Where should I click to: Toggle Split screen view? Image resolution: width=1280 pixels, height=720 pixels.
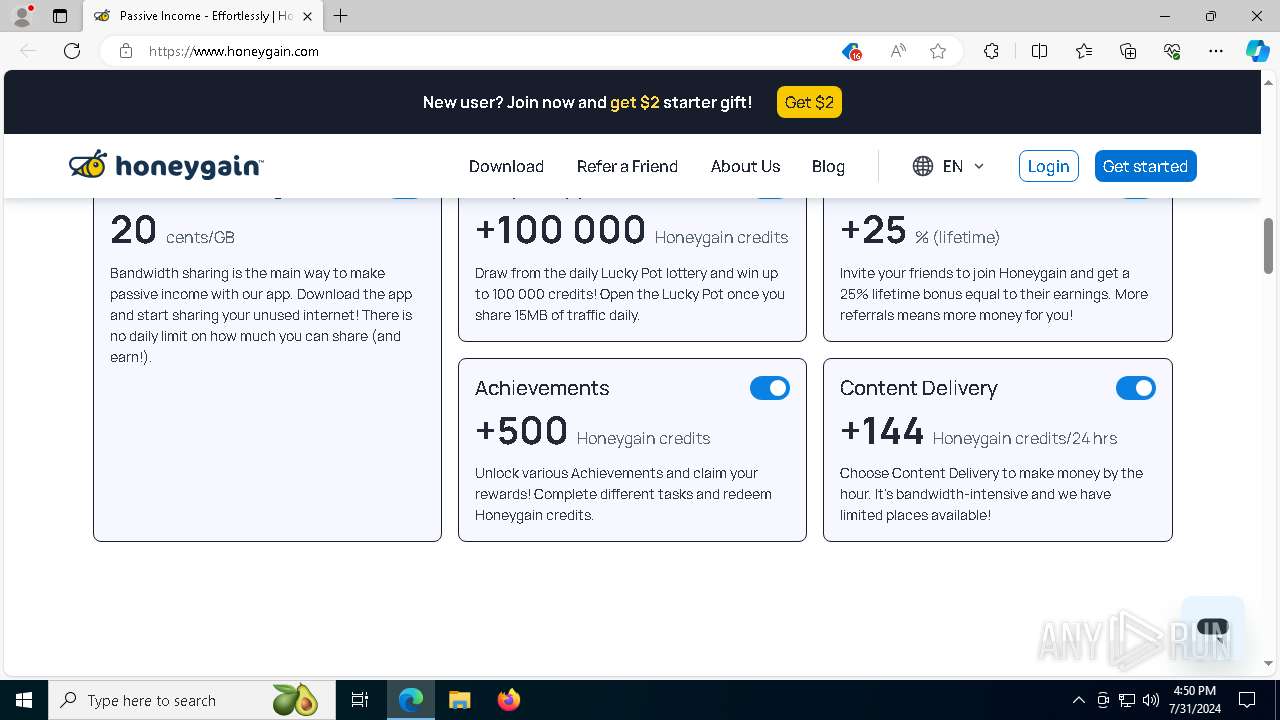tap(1039, 51)
